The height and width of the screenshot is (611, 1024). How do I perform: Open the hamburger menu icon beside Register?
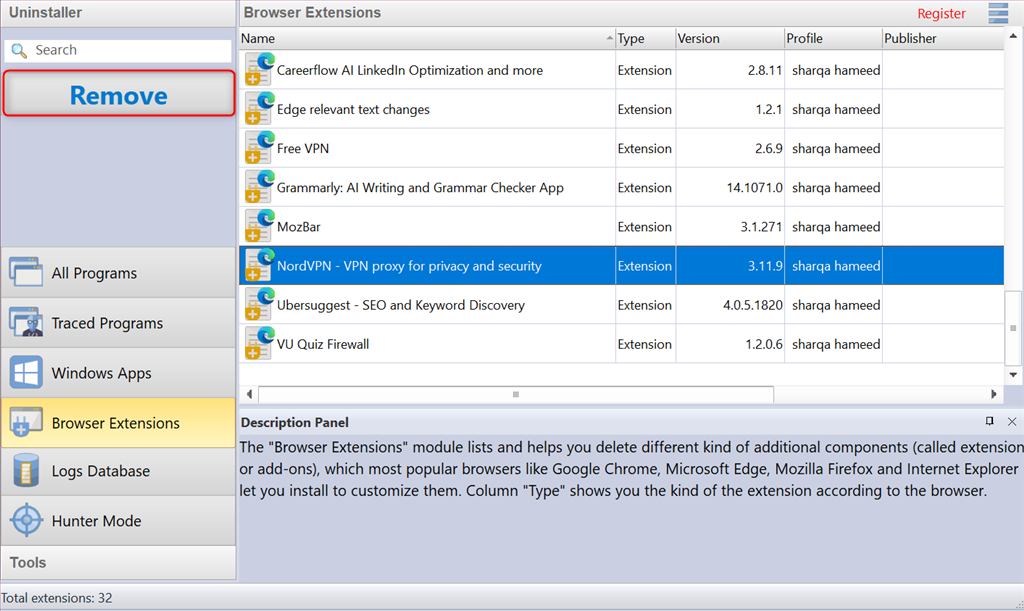[x=998, y=13]
